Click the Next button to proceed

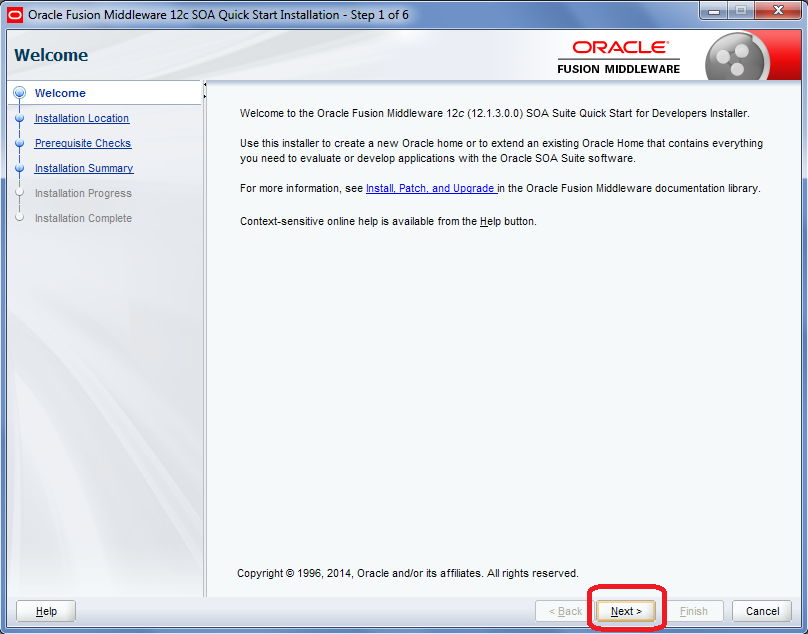[625, 611]
